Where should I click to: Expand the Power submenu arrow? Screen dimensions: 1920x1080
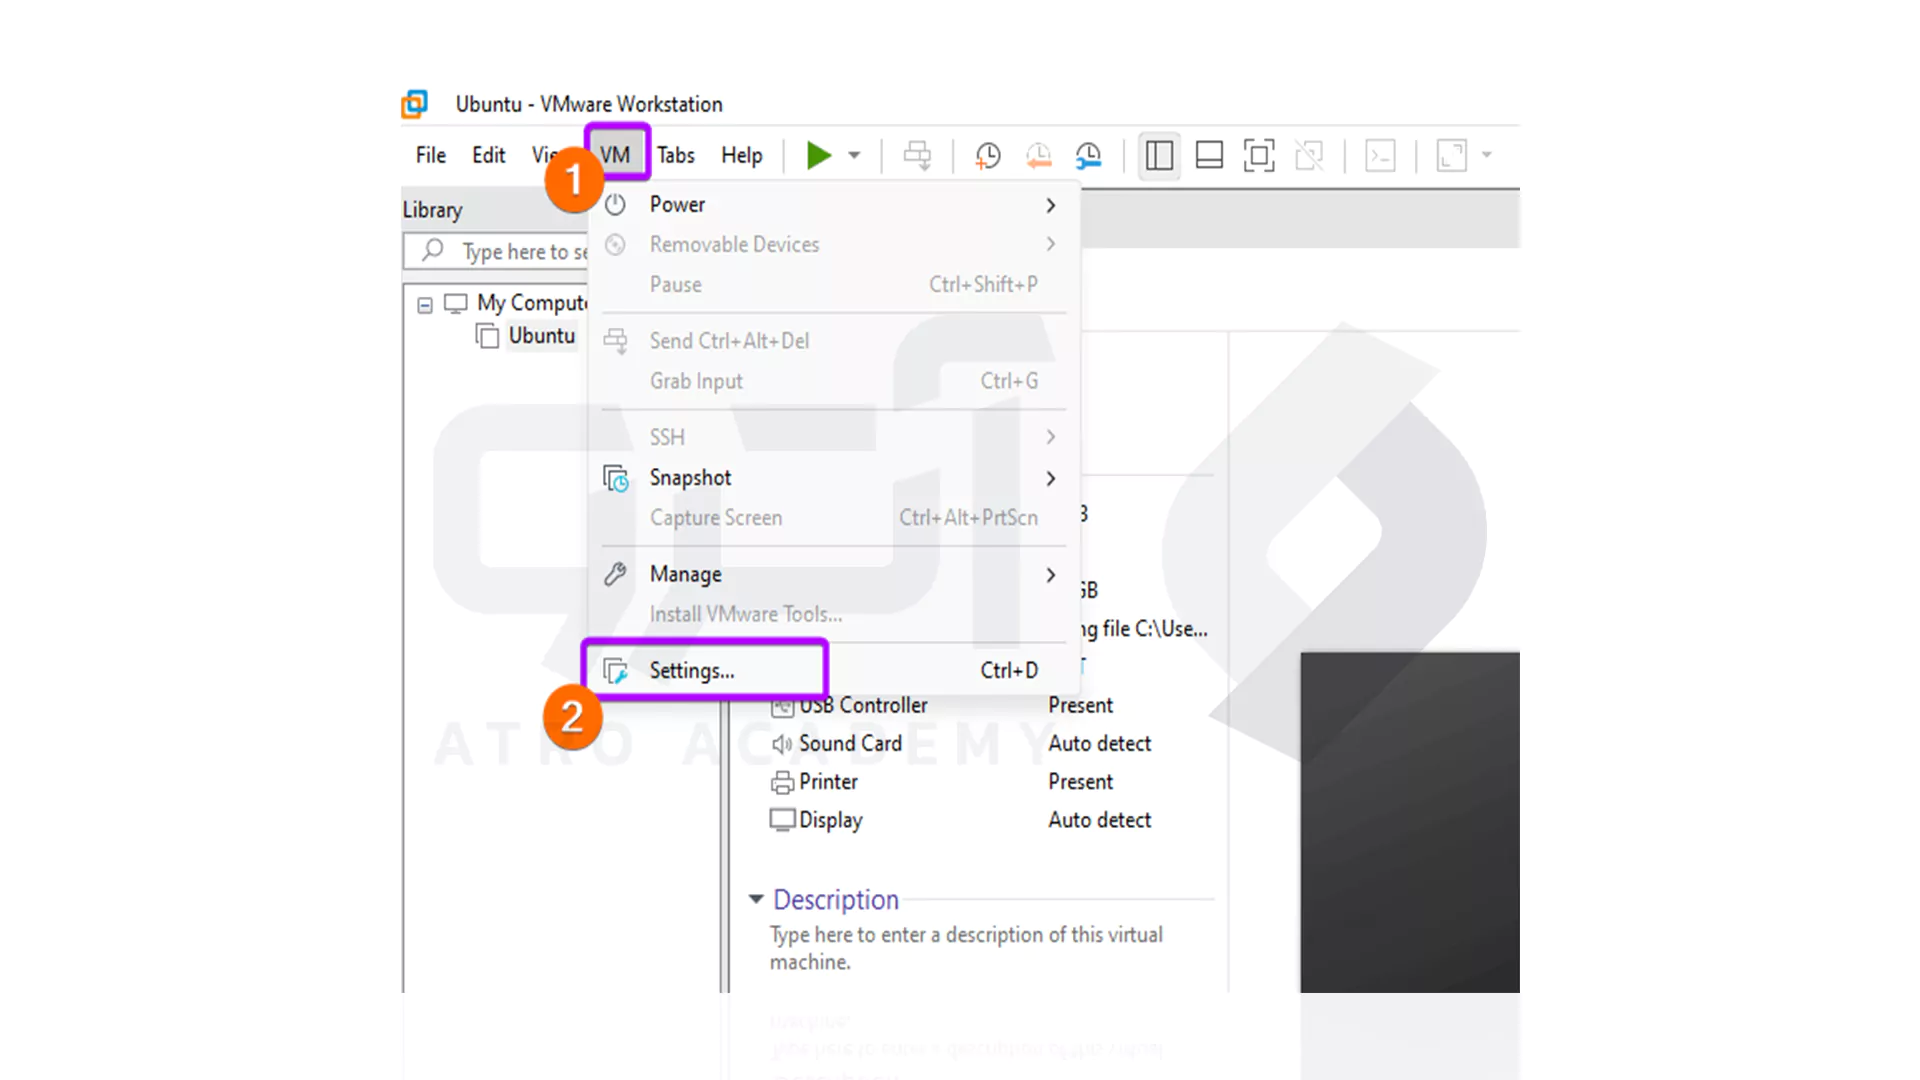tap(1051, 205)
